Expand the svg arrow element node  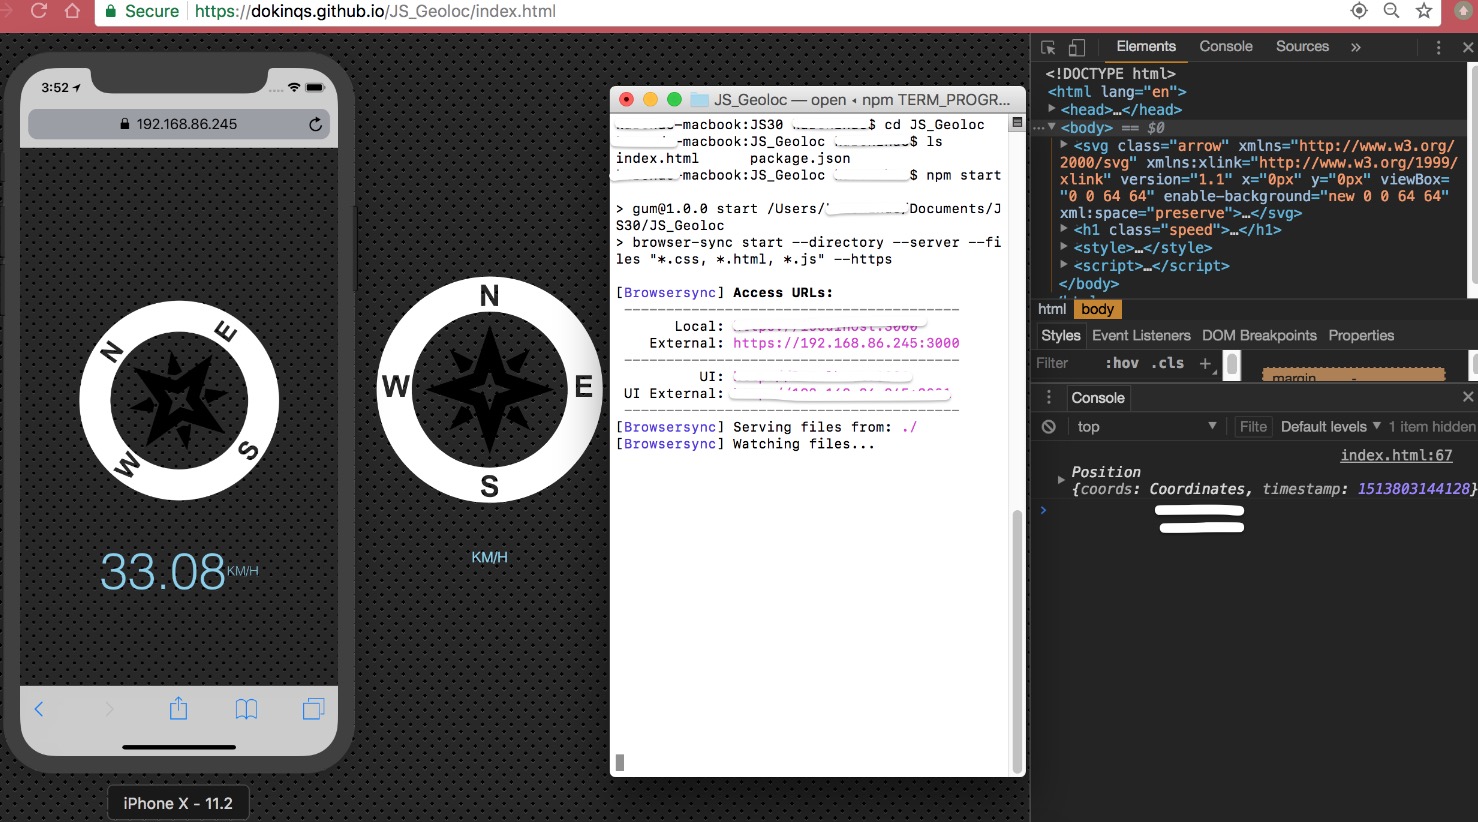click(1065, 145)
